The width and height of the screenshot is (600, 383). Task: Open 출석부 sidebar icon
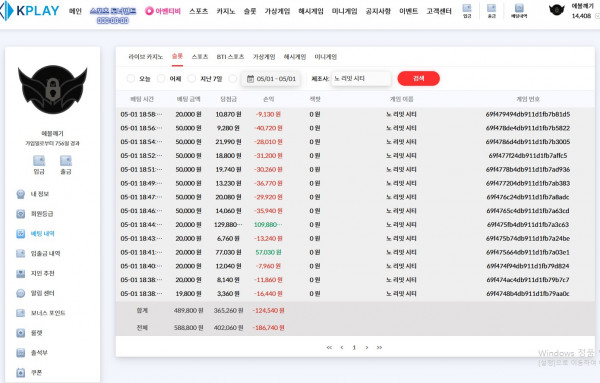[21, 353]
